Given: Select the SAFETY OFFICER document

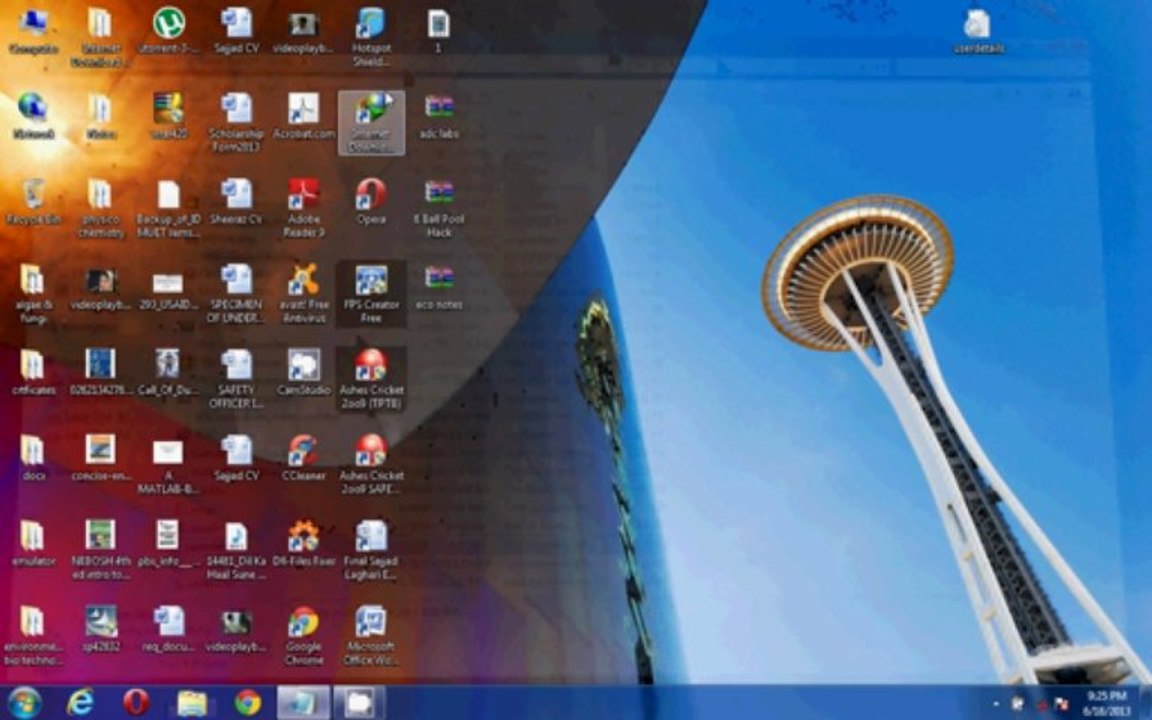Looking at the screenshot, I should pyautogui.click(x=237, y=378).
